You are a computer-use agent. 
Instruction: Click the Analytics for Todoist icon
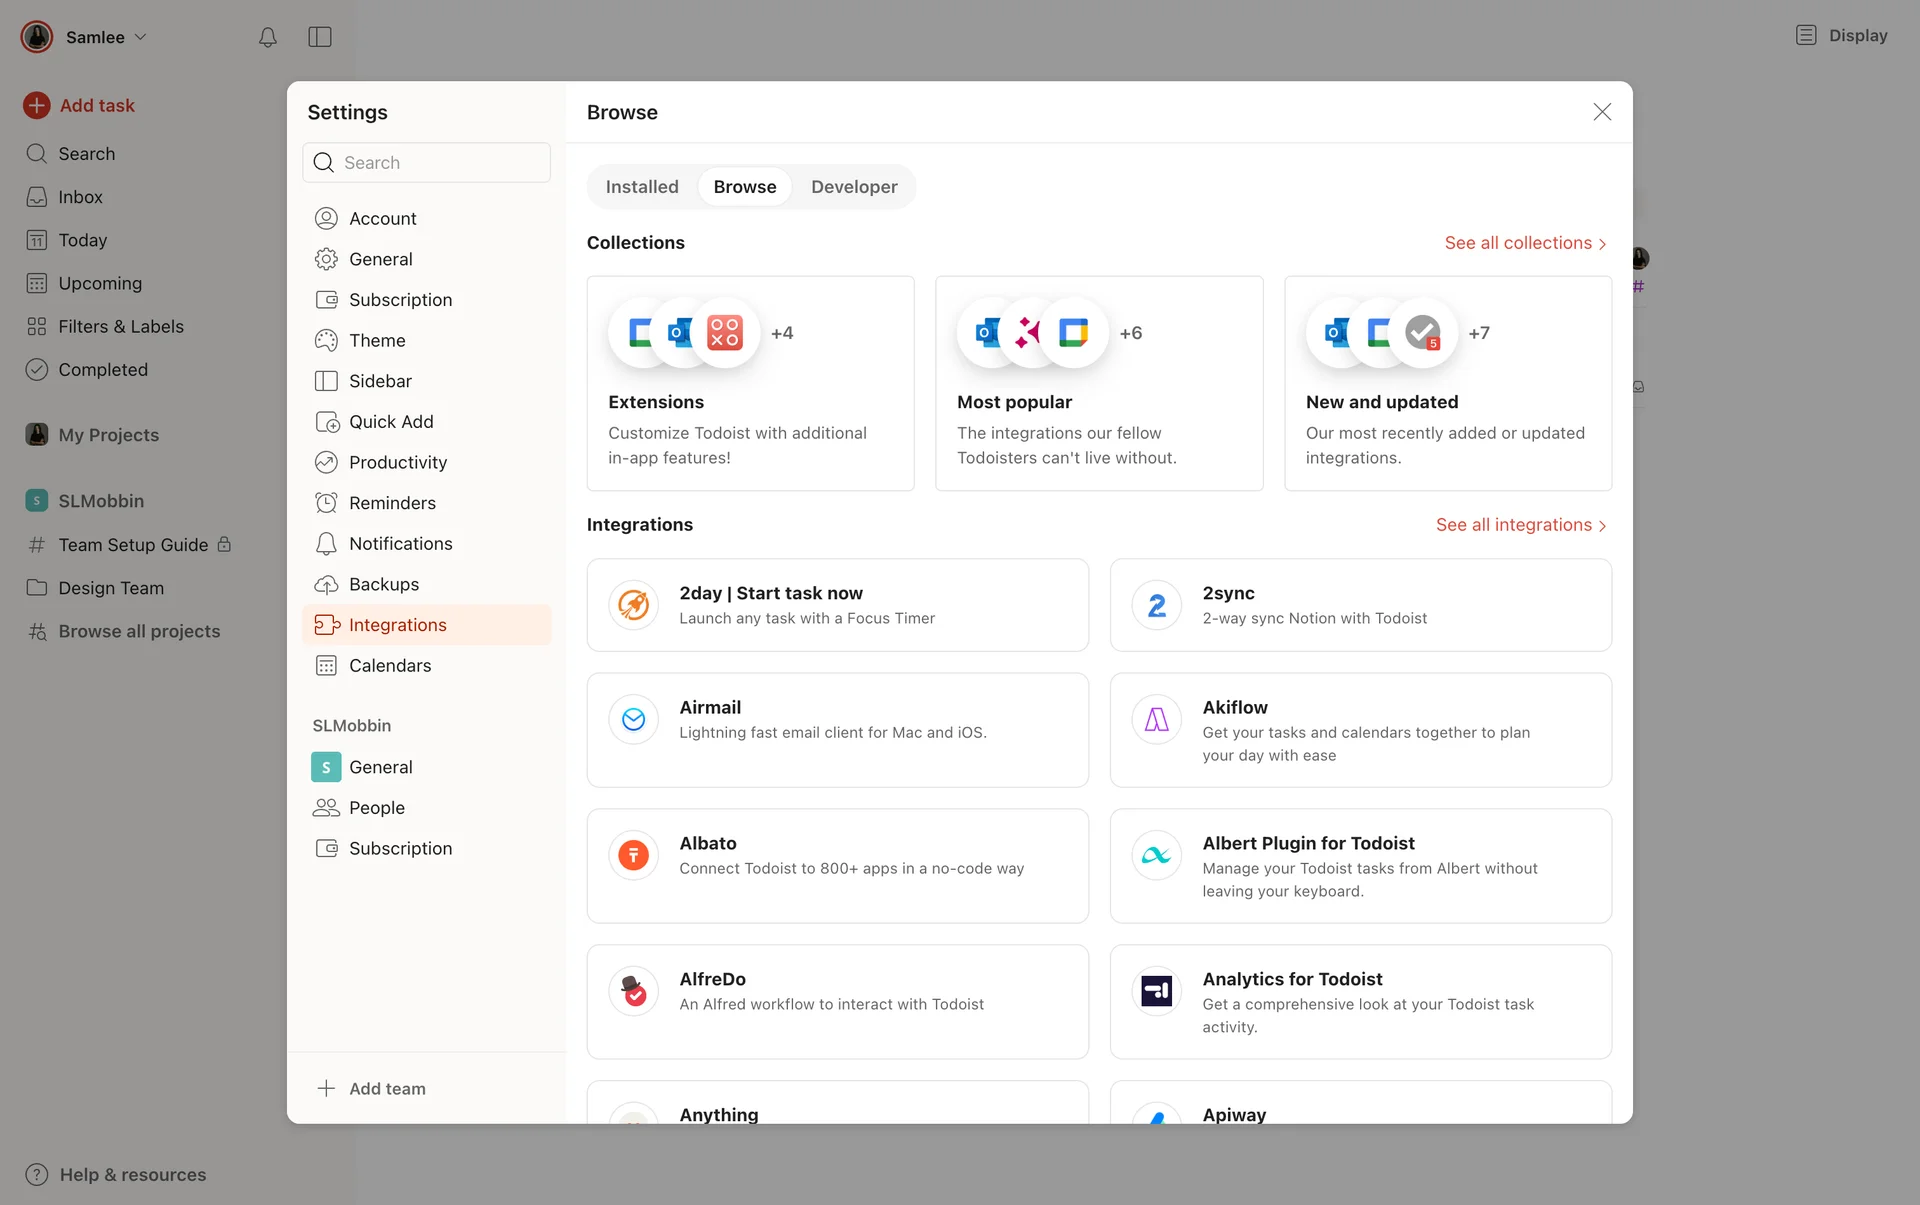[x=1156, y=991]
